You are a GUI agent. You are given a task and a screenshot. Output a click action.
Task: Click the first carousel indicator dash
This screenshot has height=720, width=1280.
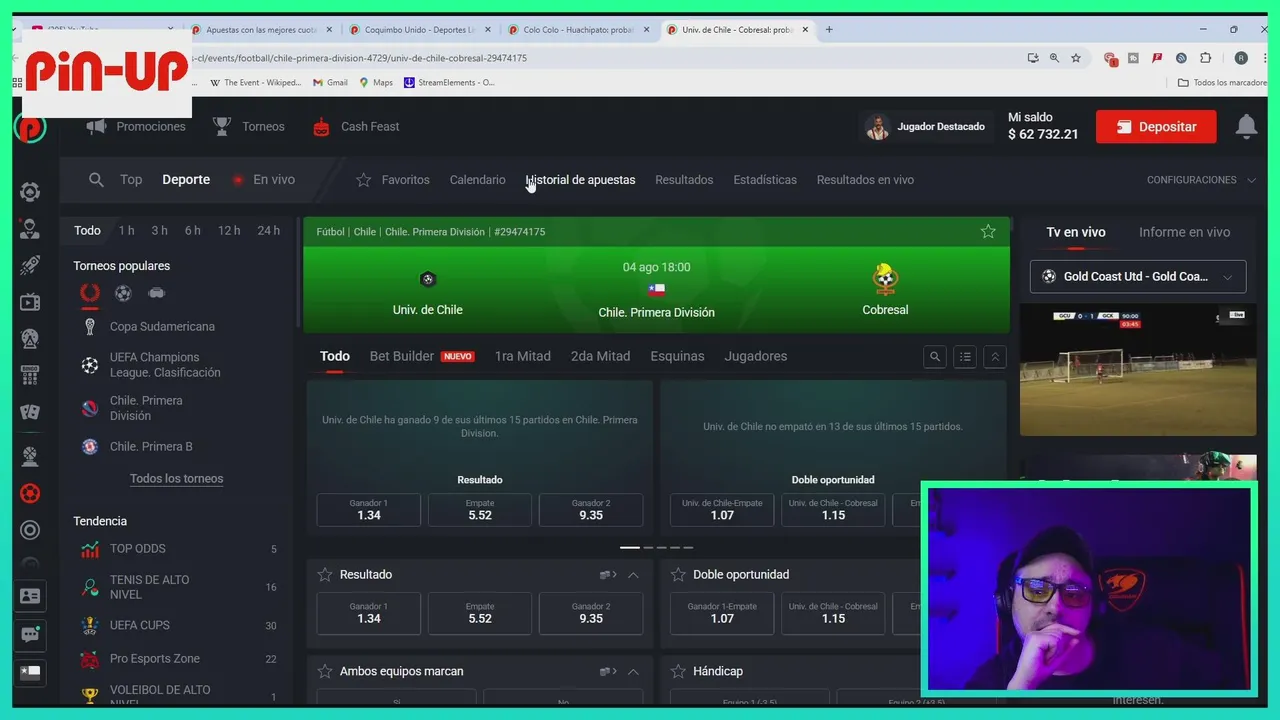coord(630,548)
